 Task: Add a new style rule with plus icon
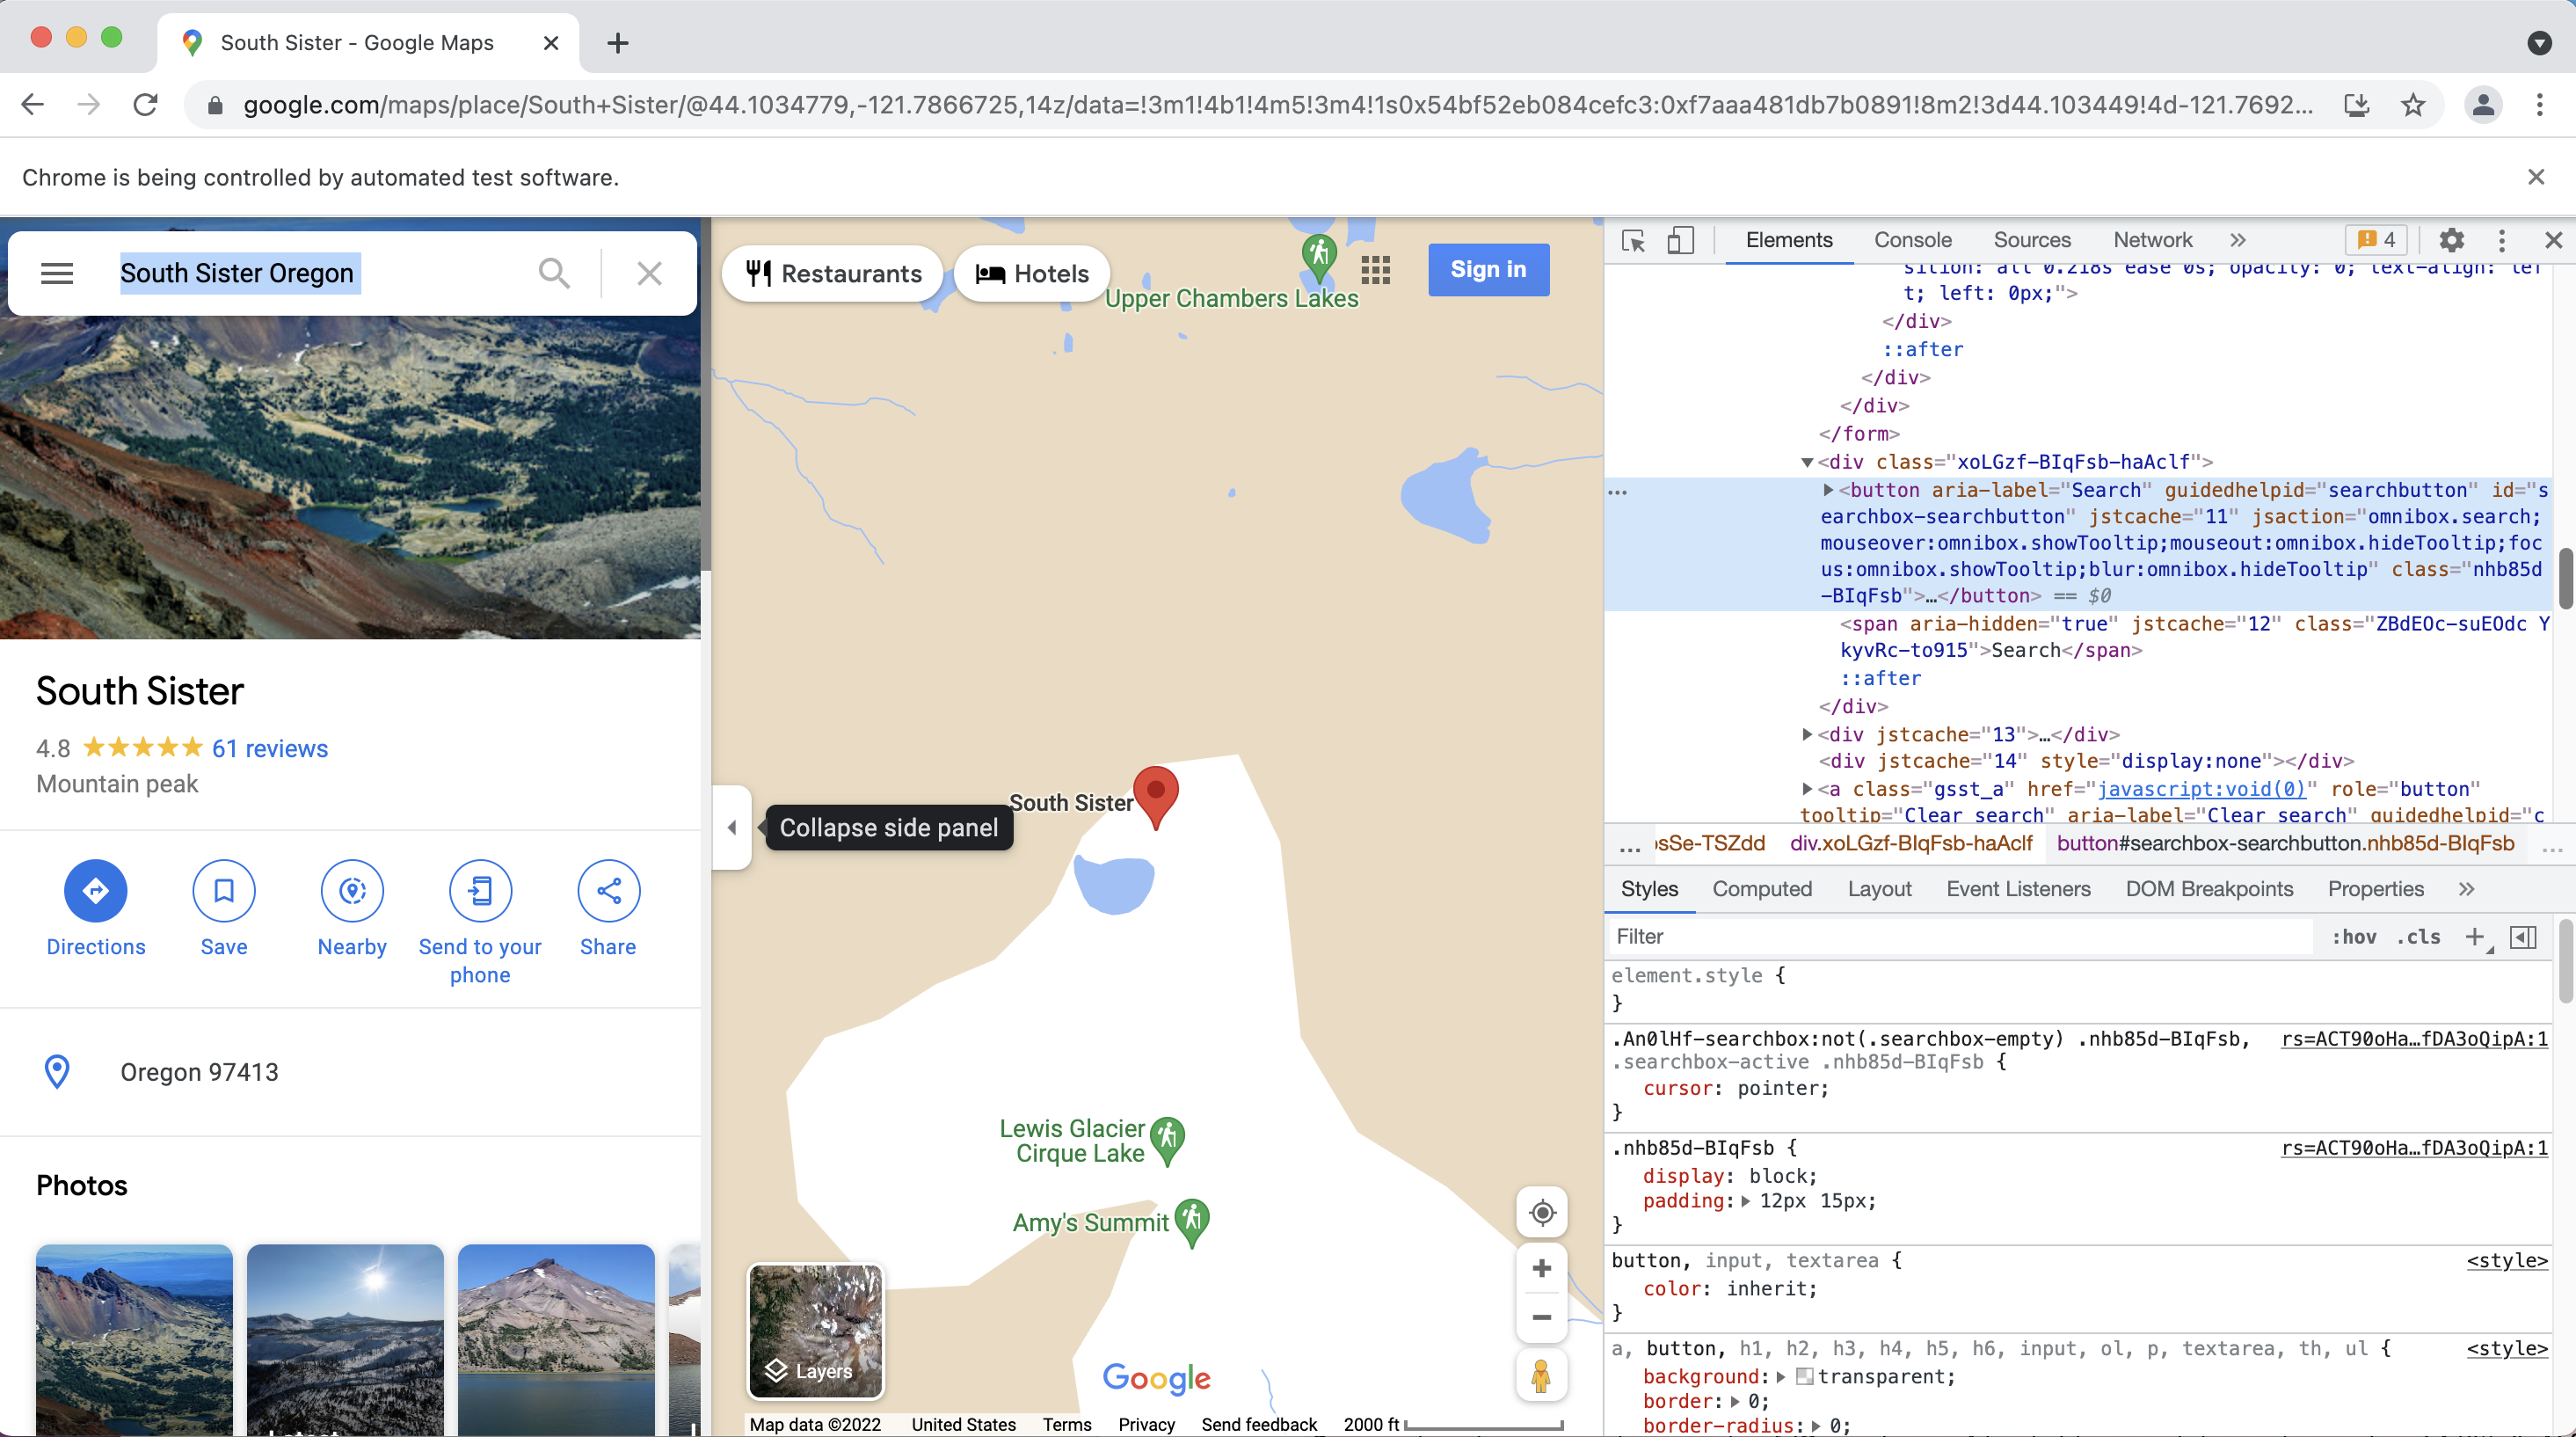2475,937
